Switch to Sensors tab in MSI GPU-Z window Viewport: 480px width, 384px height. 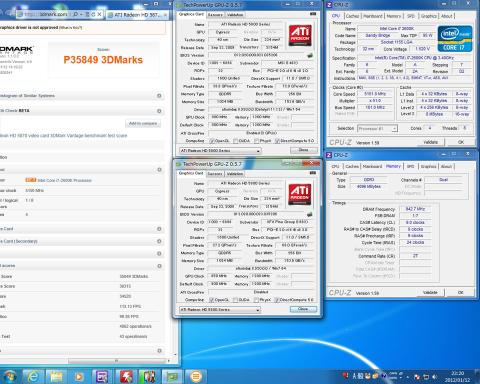(x=215, y=15)
